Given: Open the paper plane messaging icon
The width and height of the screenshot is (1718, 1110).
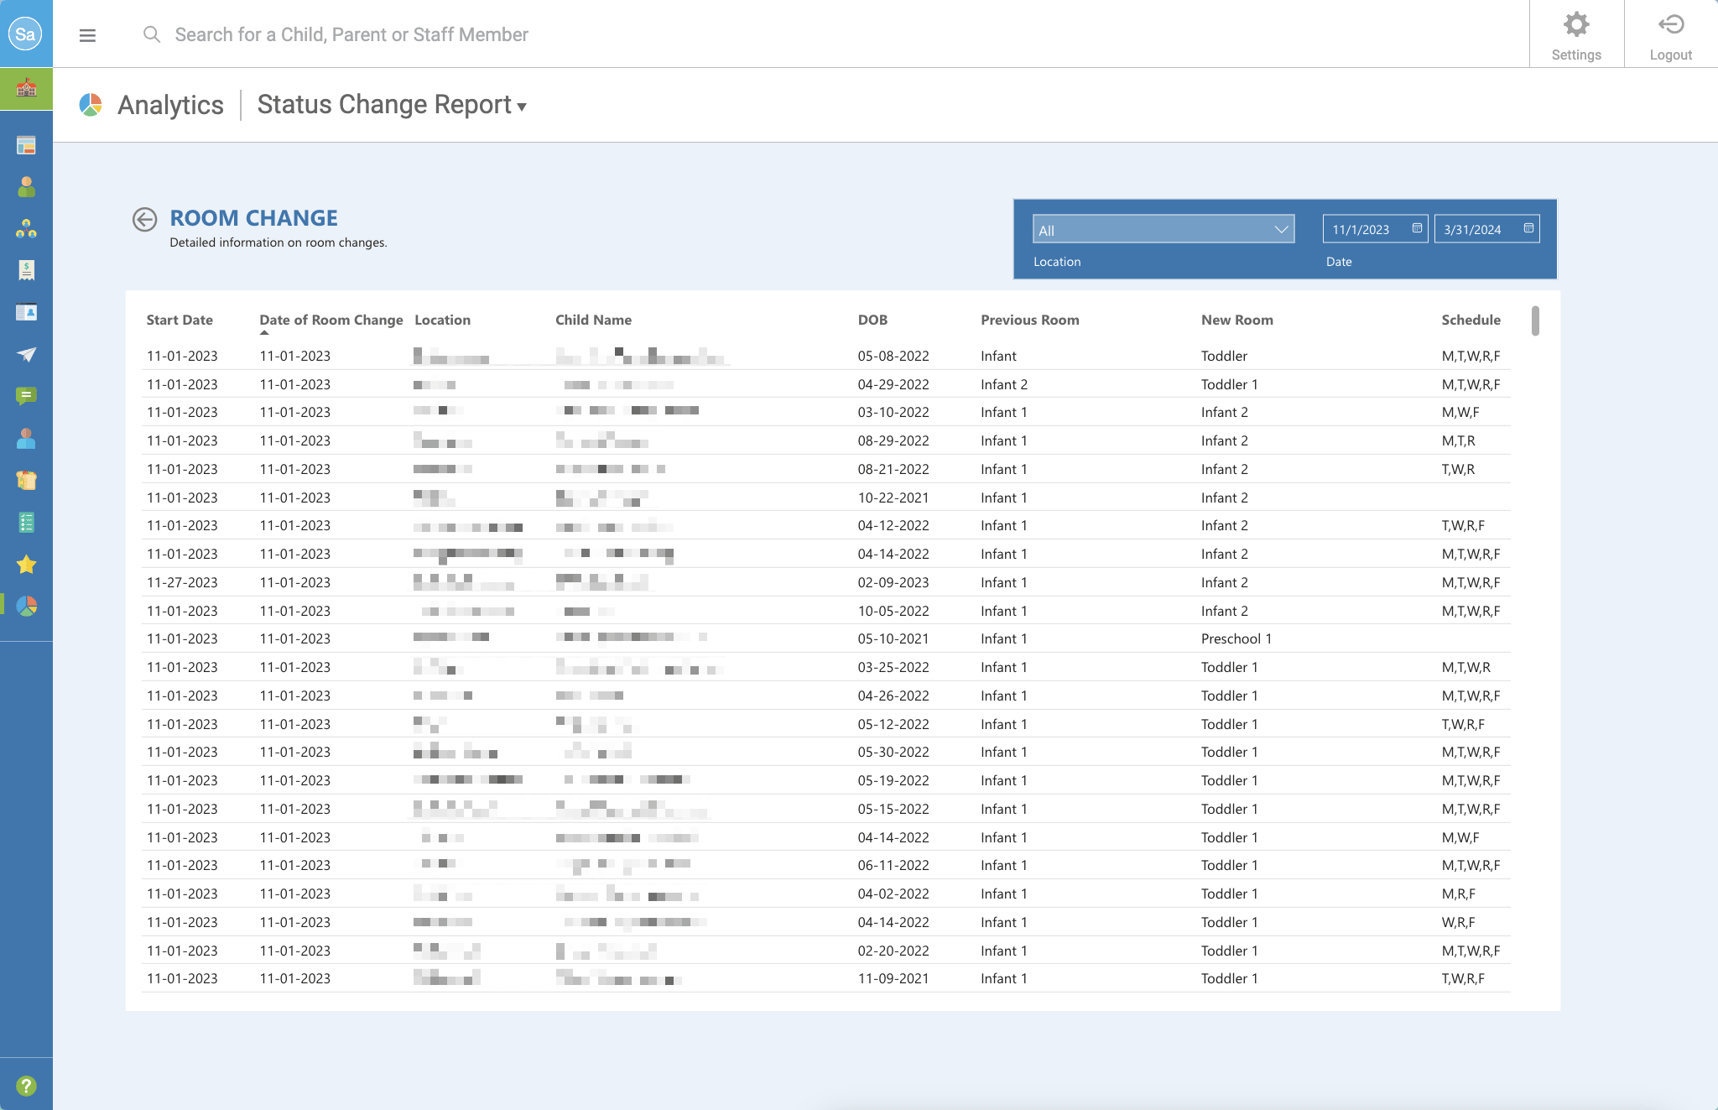Looking at the screenshot, I should coord(26,353).
